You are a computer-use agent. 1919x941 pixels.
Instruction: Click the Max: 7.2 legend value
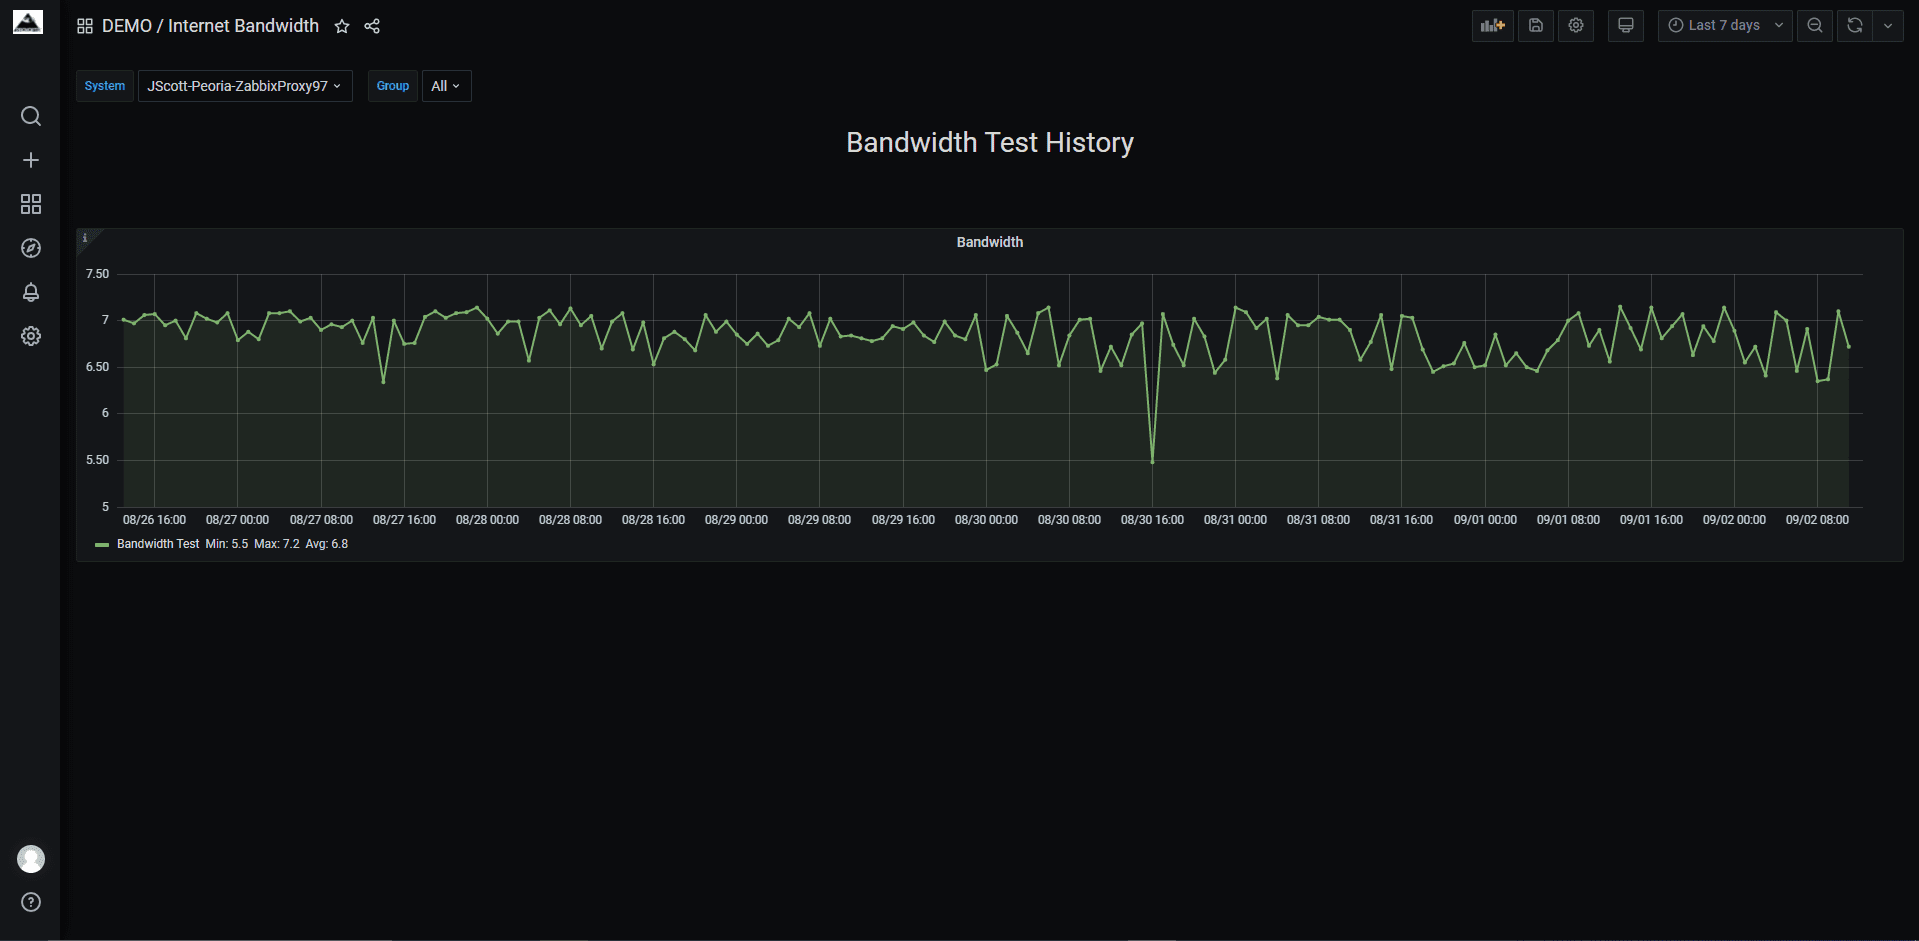pyautogui.click(x=277, y=544)
